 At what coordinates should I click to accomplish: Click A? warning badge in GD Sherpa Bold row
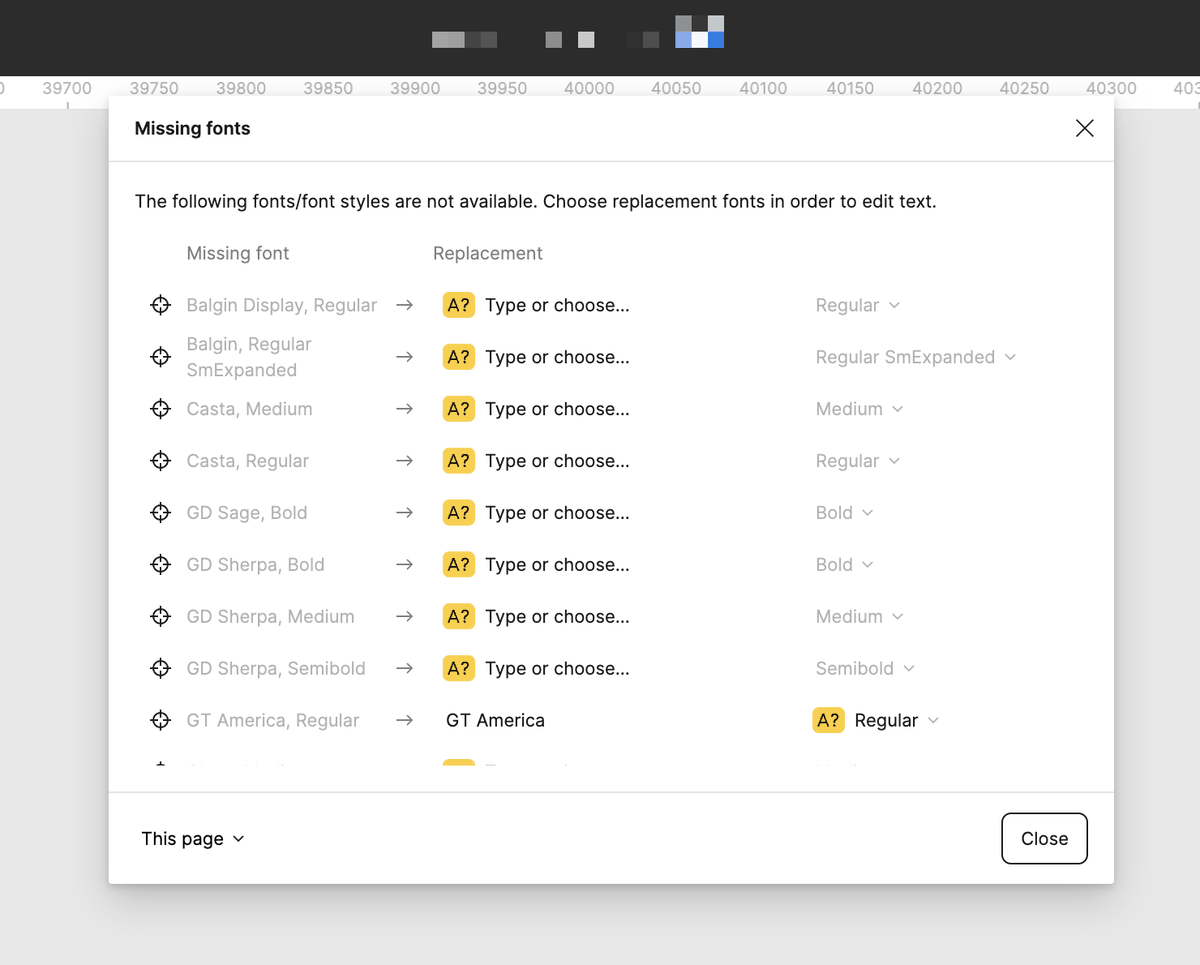(459, 565)
